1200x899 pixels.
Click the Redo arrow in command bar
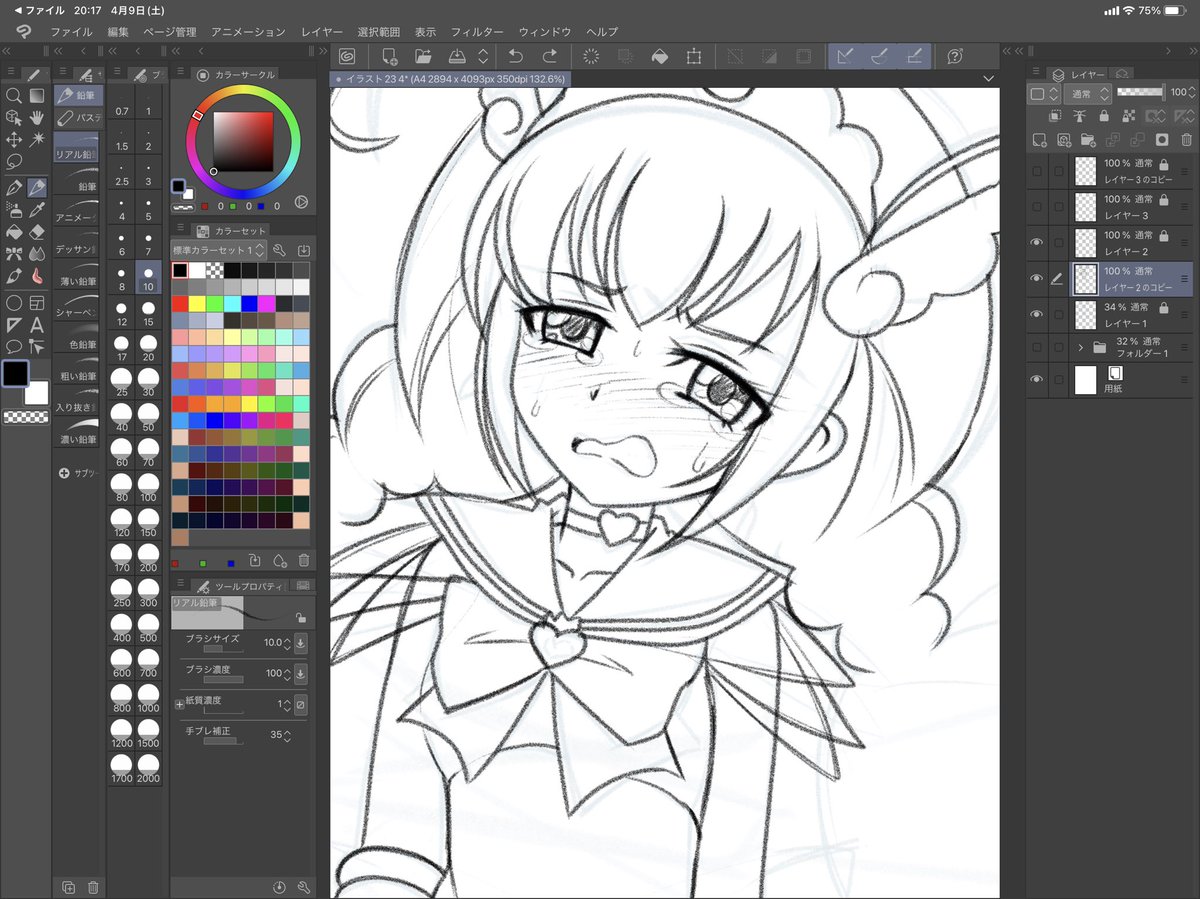click(549, 56)
